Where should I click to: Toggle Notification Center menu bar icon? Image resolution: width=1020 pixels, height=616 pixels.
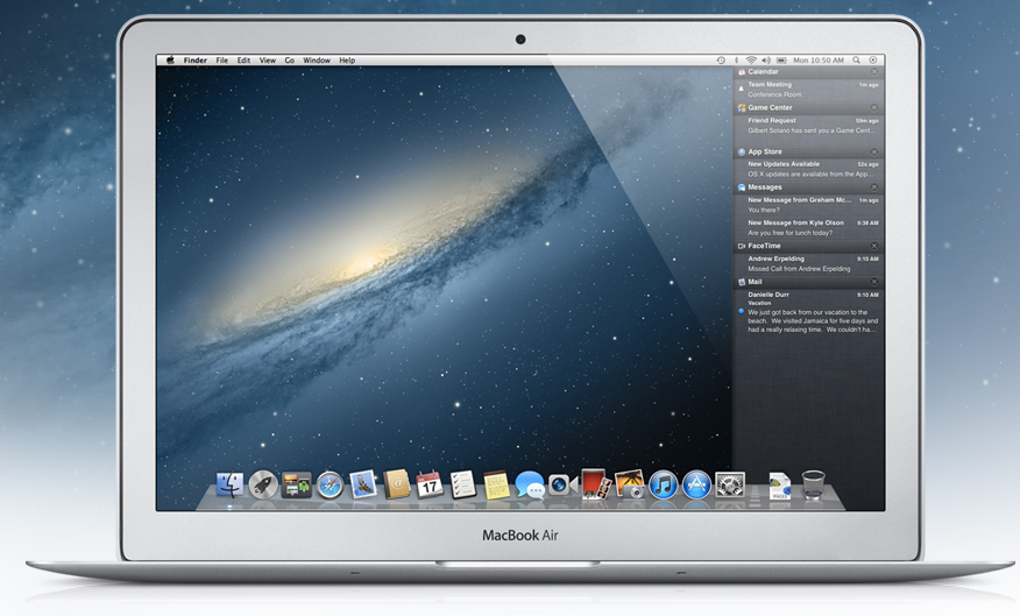(873, 60)
